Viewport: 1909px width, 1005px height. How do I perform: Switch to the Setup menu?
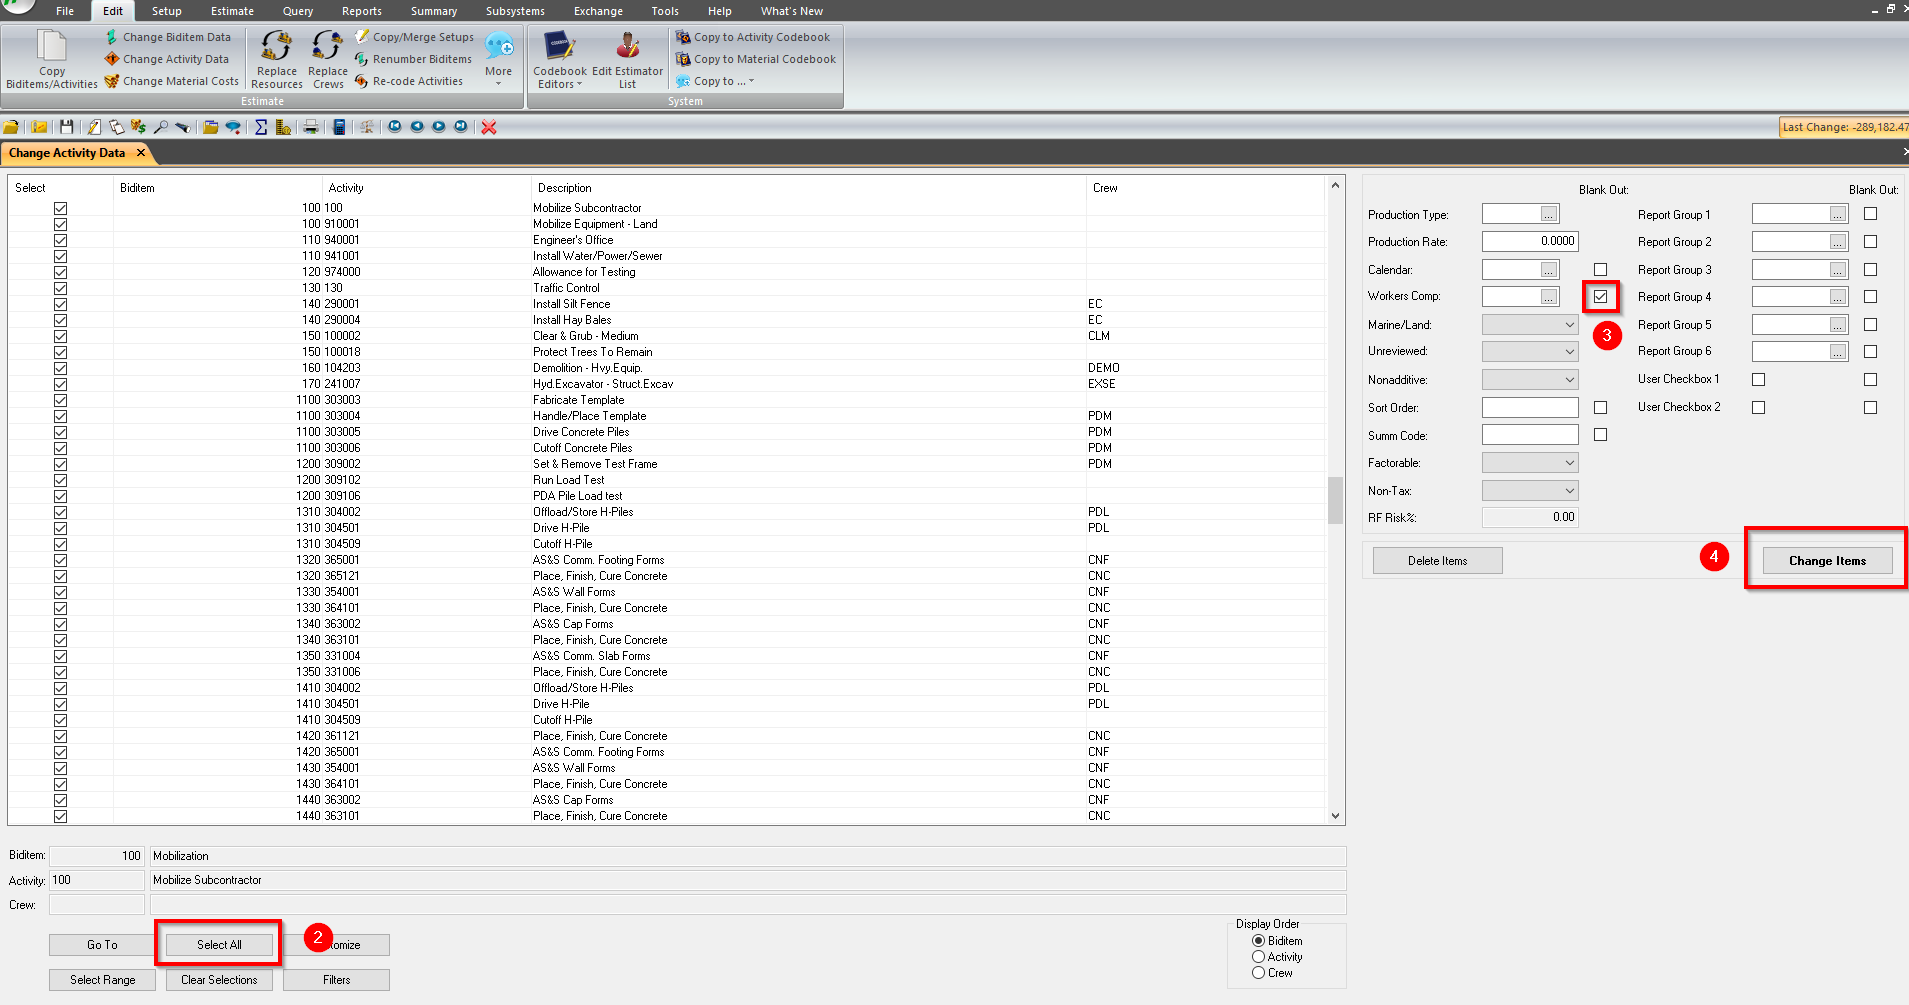pos(166,11)
